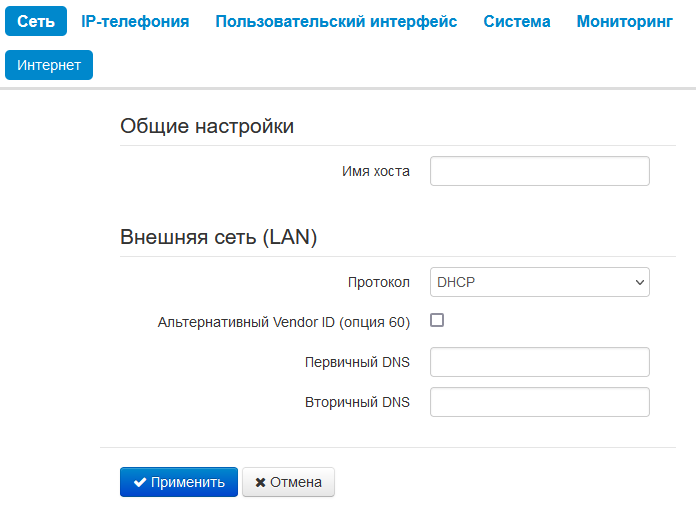Image resolution: width=696 pixels, height=515 pixels.
Task: Select the Мониторинг tab
Action: (625, 21)
